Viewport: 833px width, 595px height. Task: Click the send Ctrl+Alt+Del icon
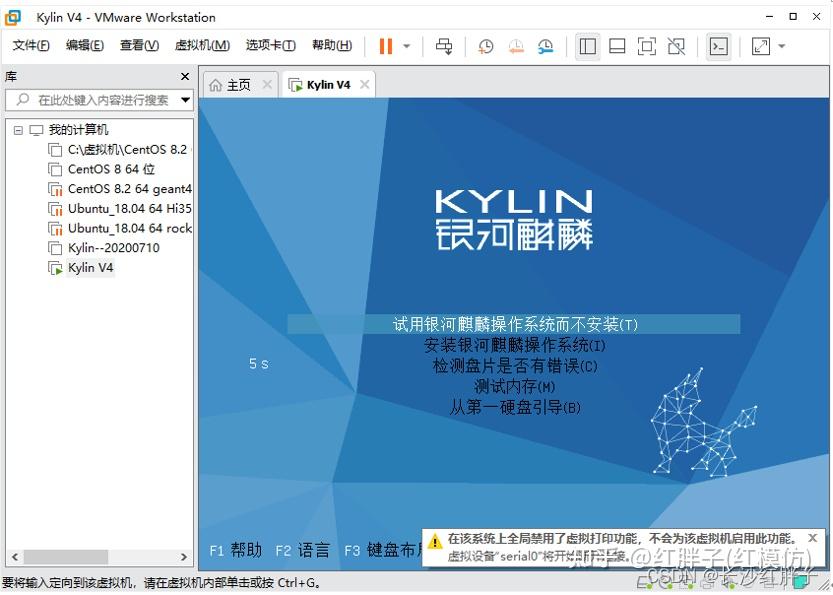pyautogui.click(x=444, y=46)
